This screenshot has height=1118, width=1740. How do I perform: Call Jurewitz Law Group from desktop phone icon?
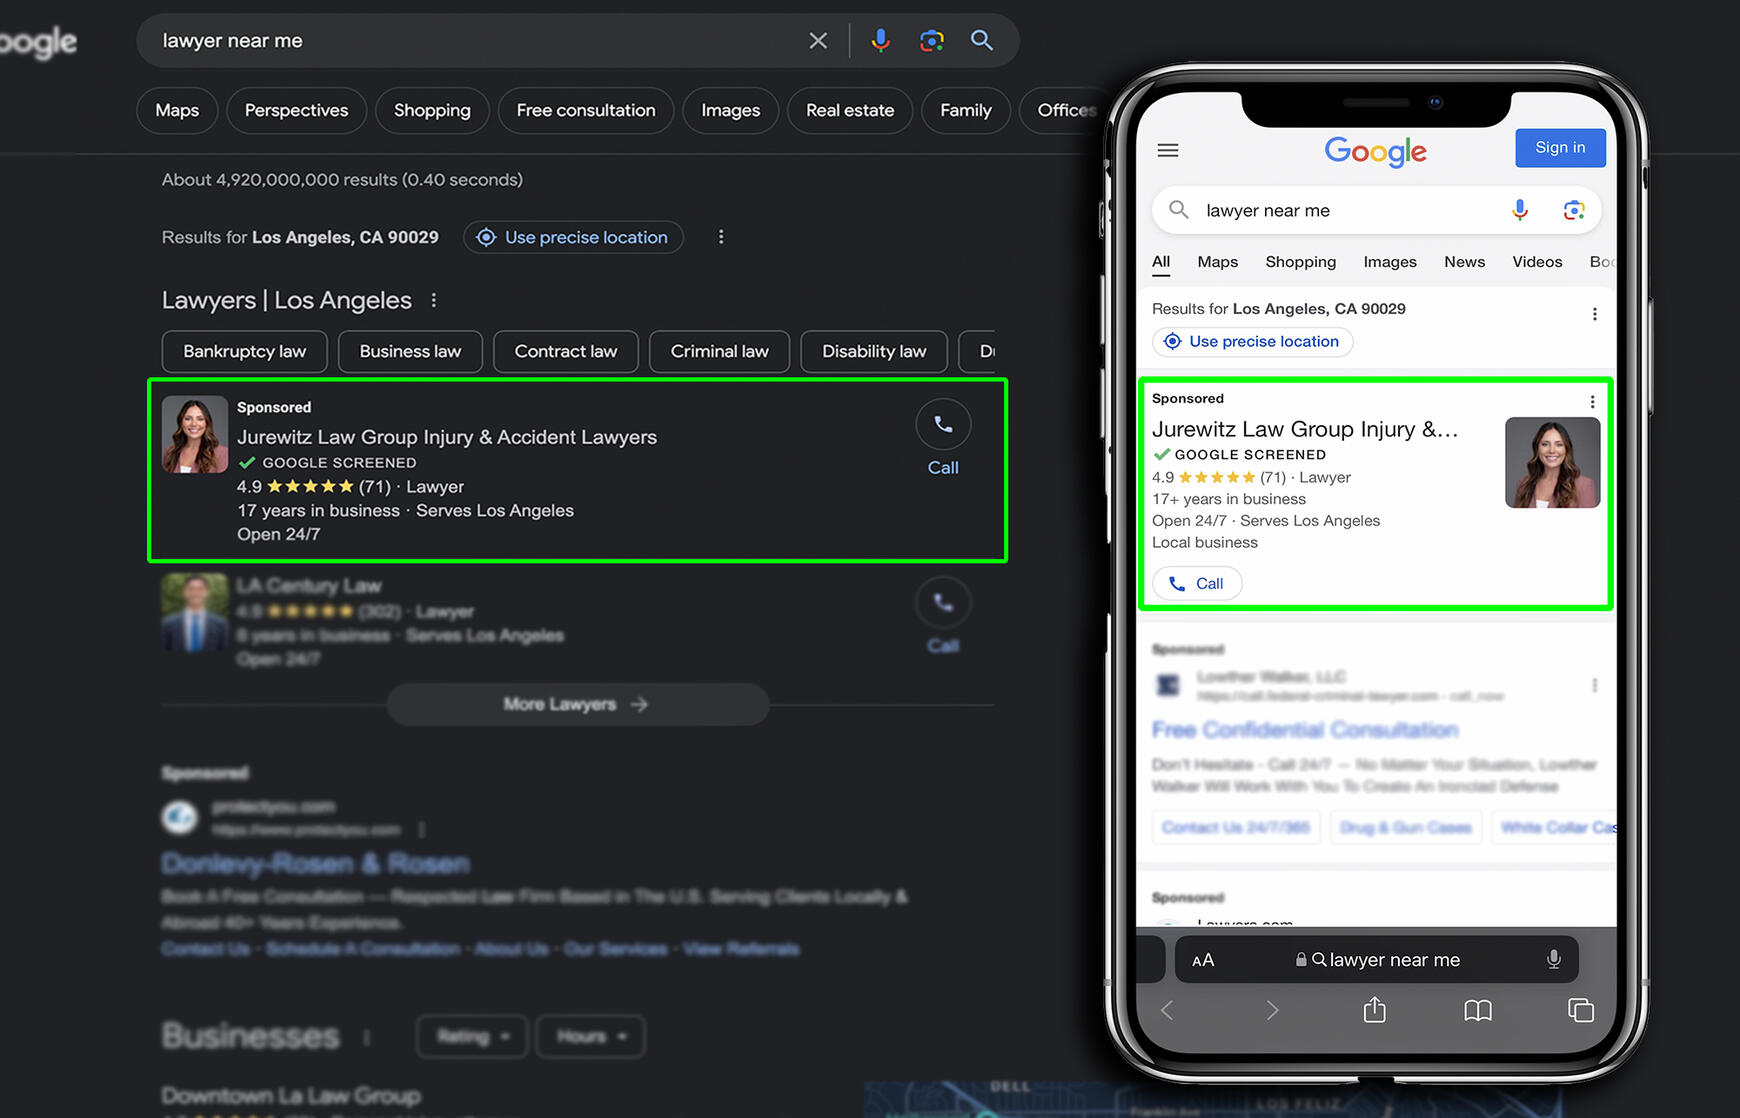[x=943, y=425]
